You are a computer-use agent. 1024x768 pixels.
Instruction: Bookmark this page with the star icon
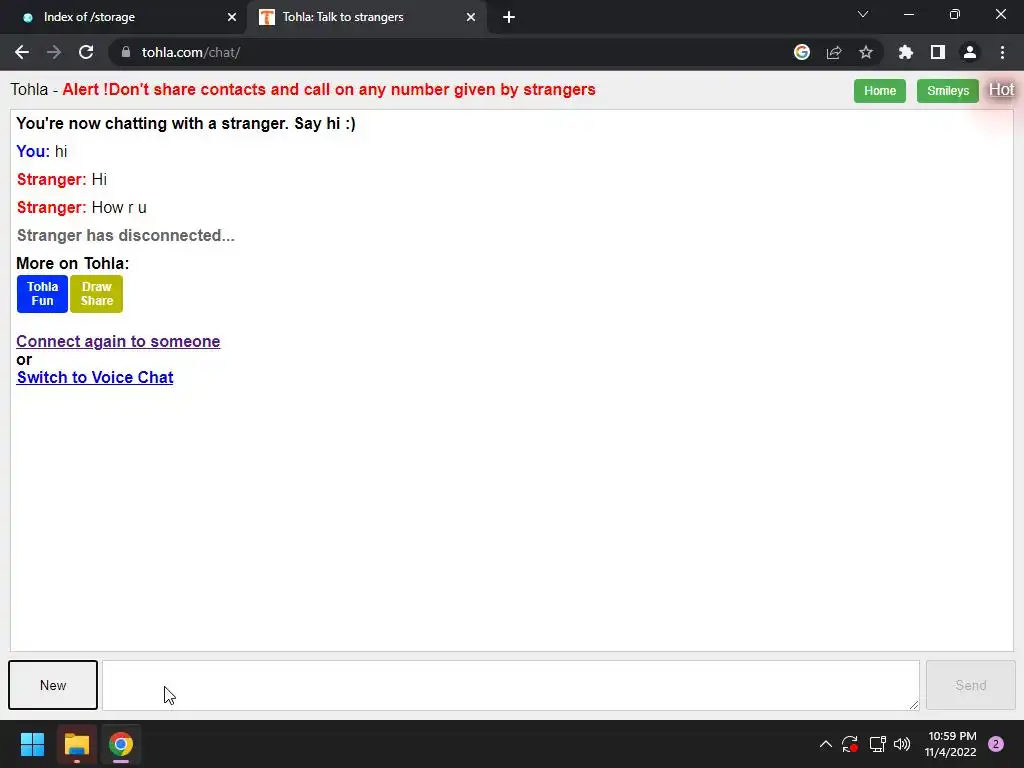coord(866,52)
